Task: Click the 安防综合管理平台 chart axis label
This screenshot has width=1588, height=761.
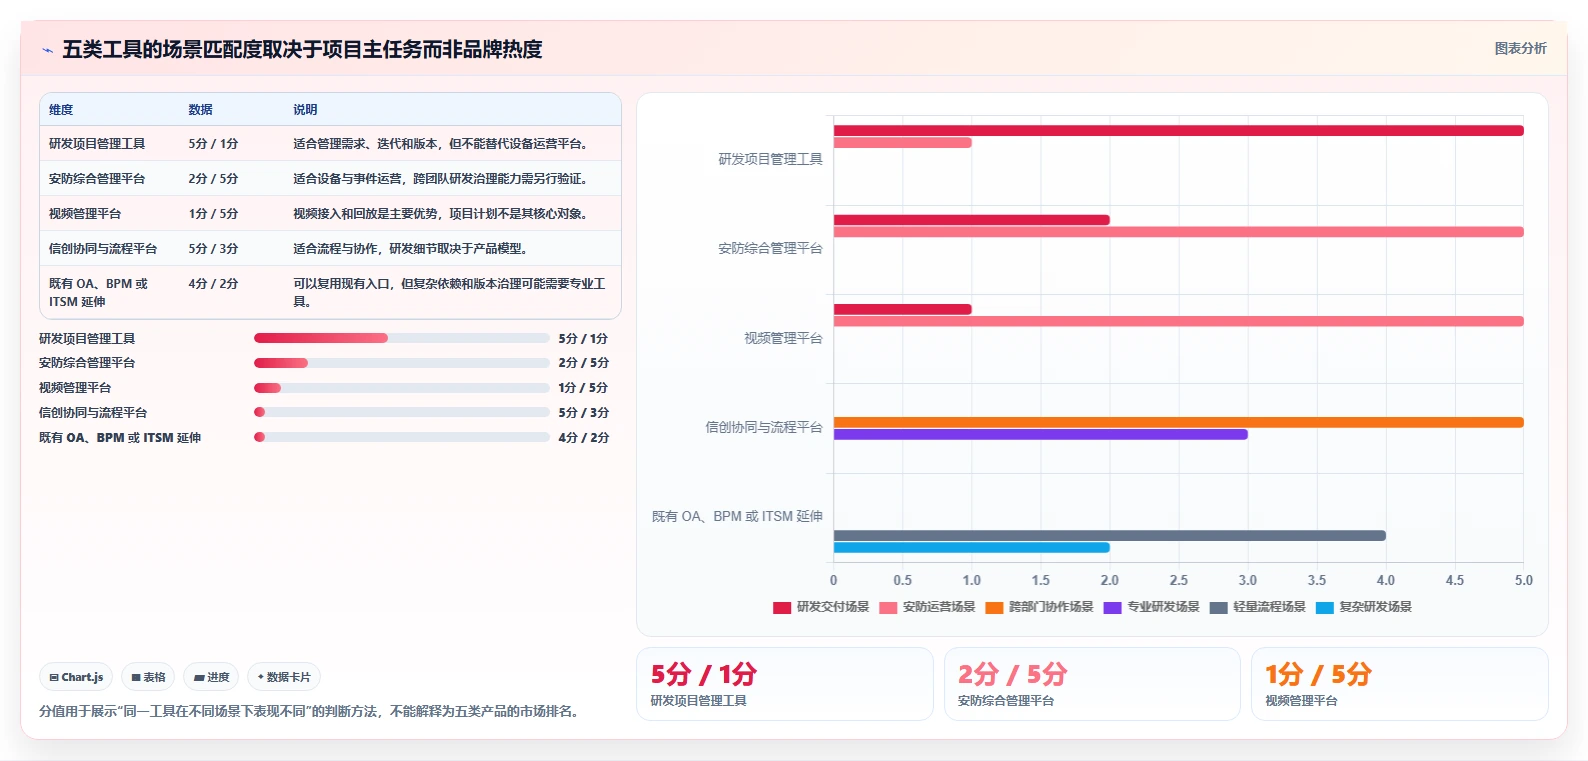Action: tap(770, 248)
